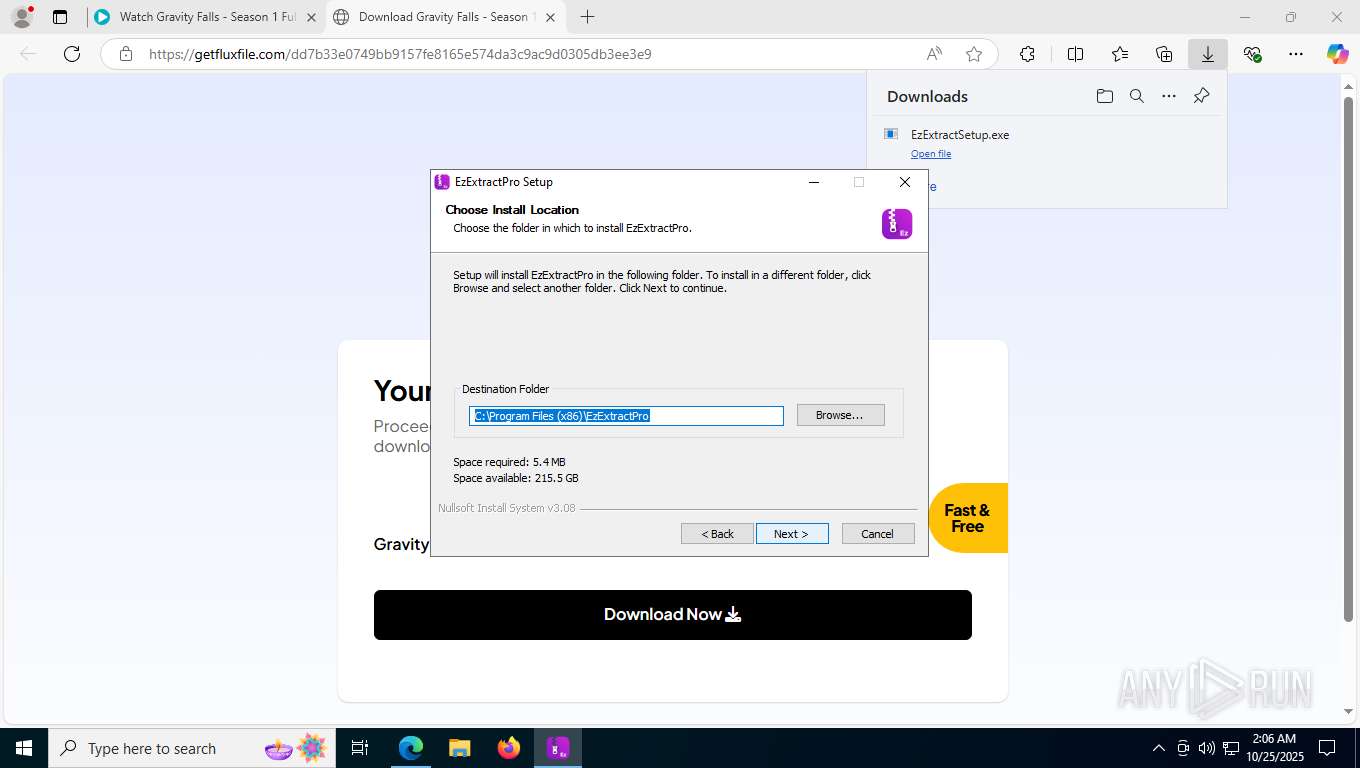Open the tab actions menu icon
The image size is (1360, 768).
click(60, 17)
